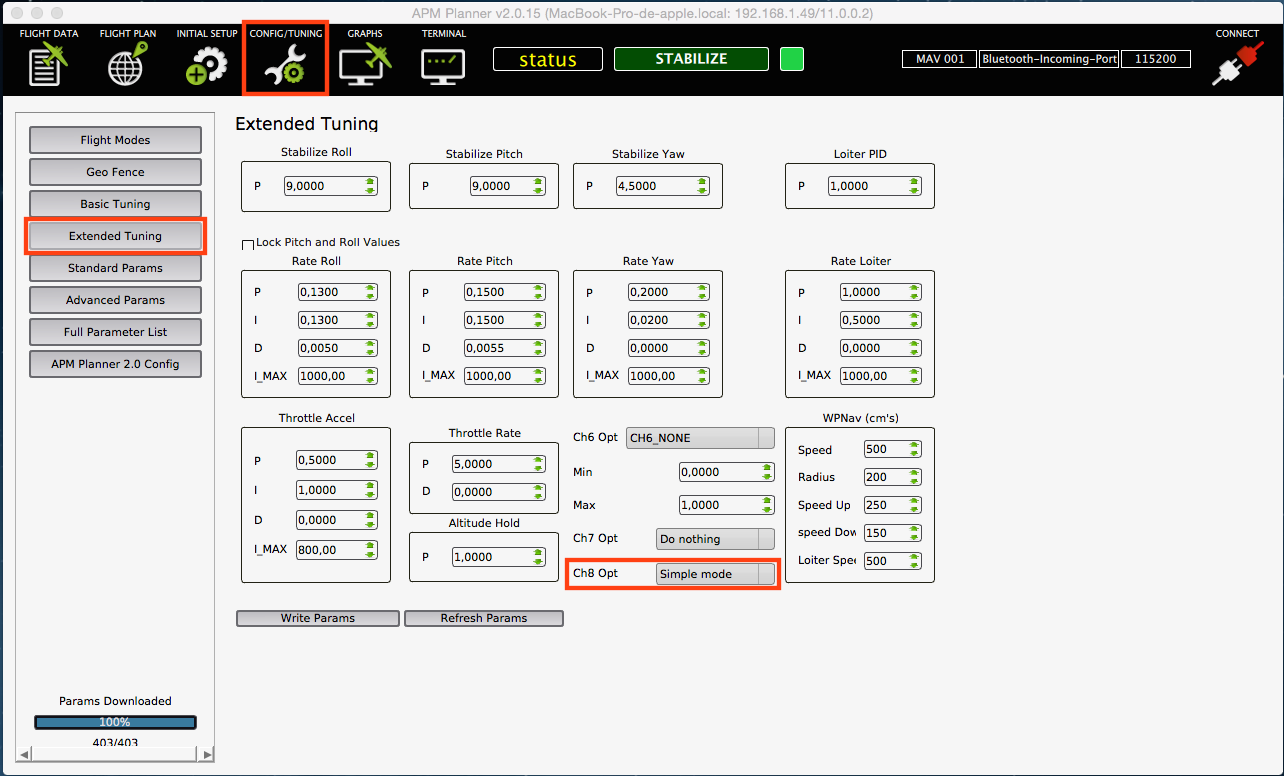Click the Refresh Params button
The image size is (1284, 776).
483,618
